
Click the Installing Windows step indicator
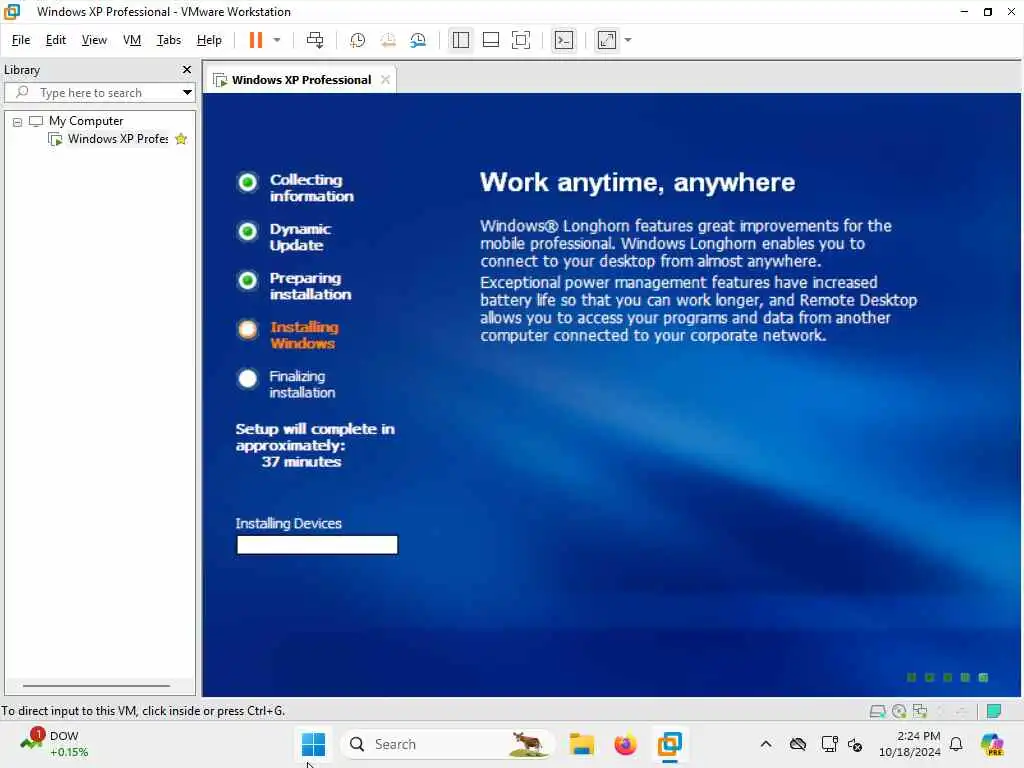248,329
